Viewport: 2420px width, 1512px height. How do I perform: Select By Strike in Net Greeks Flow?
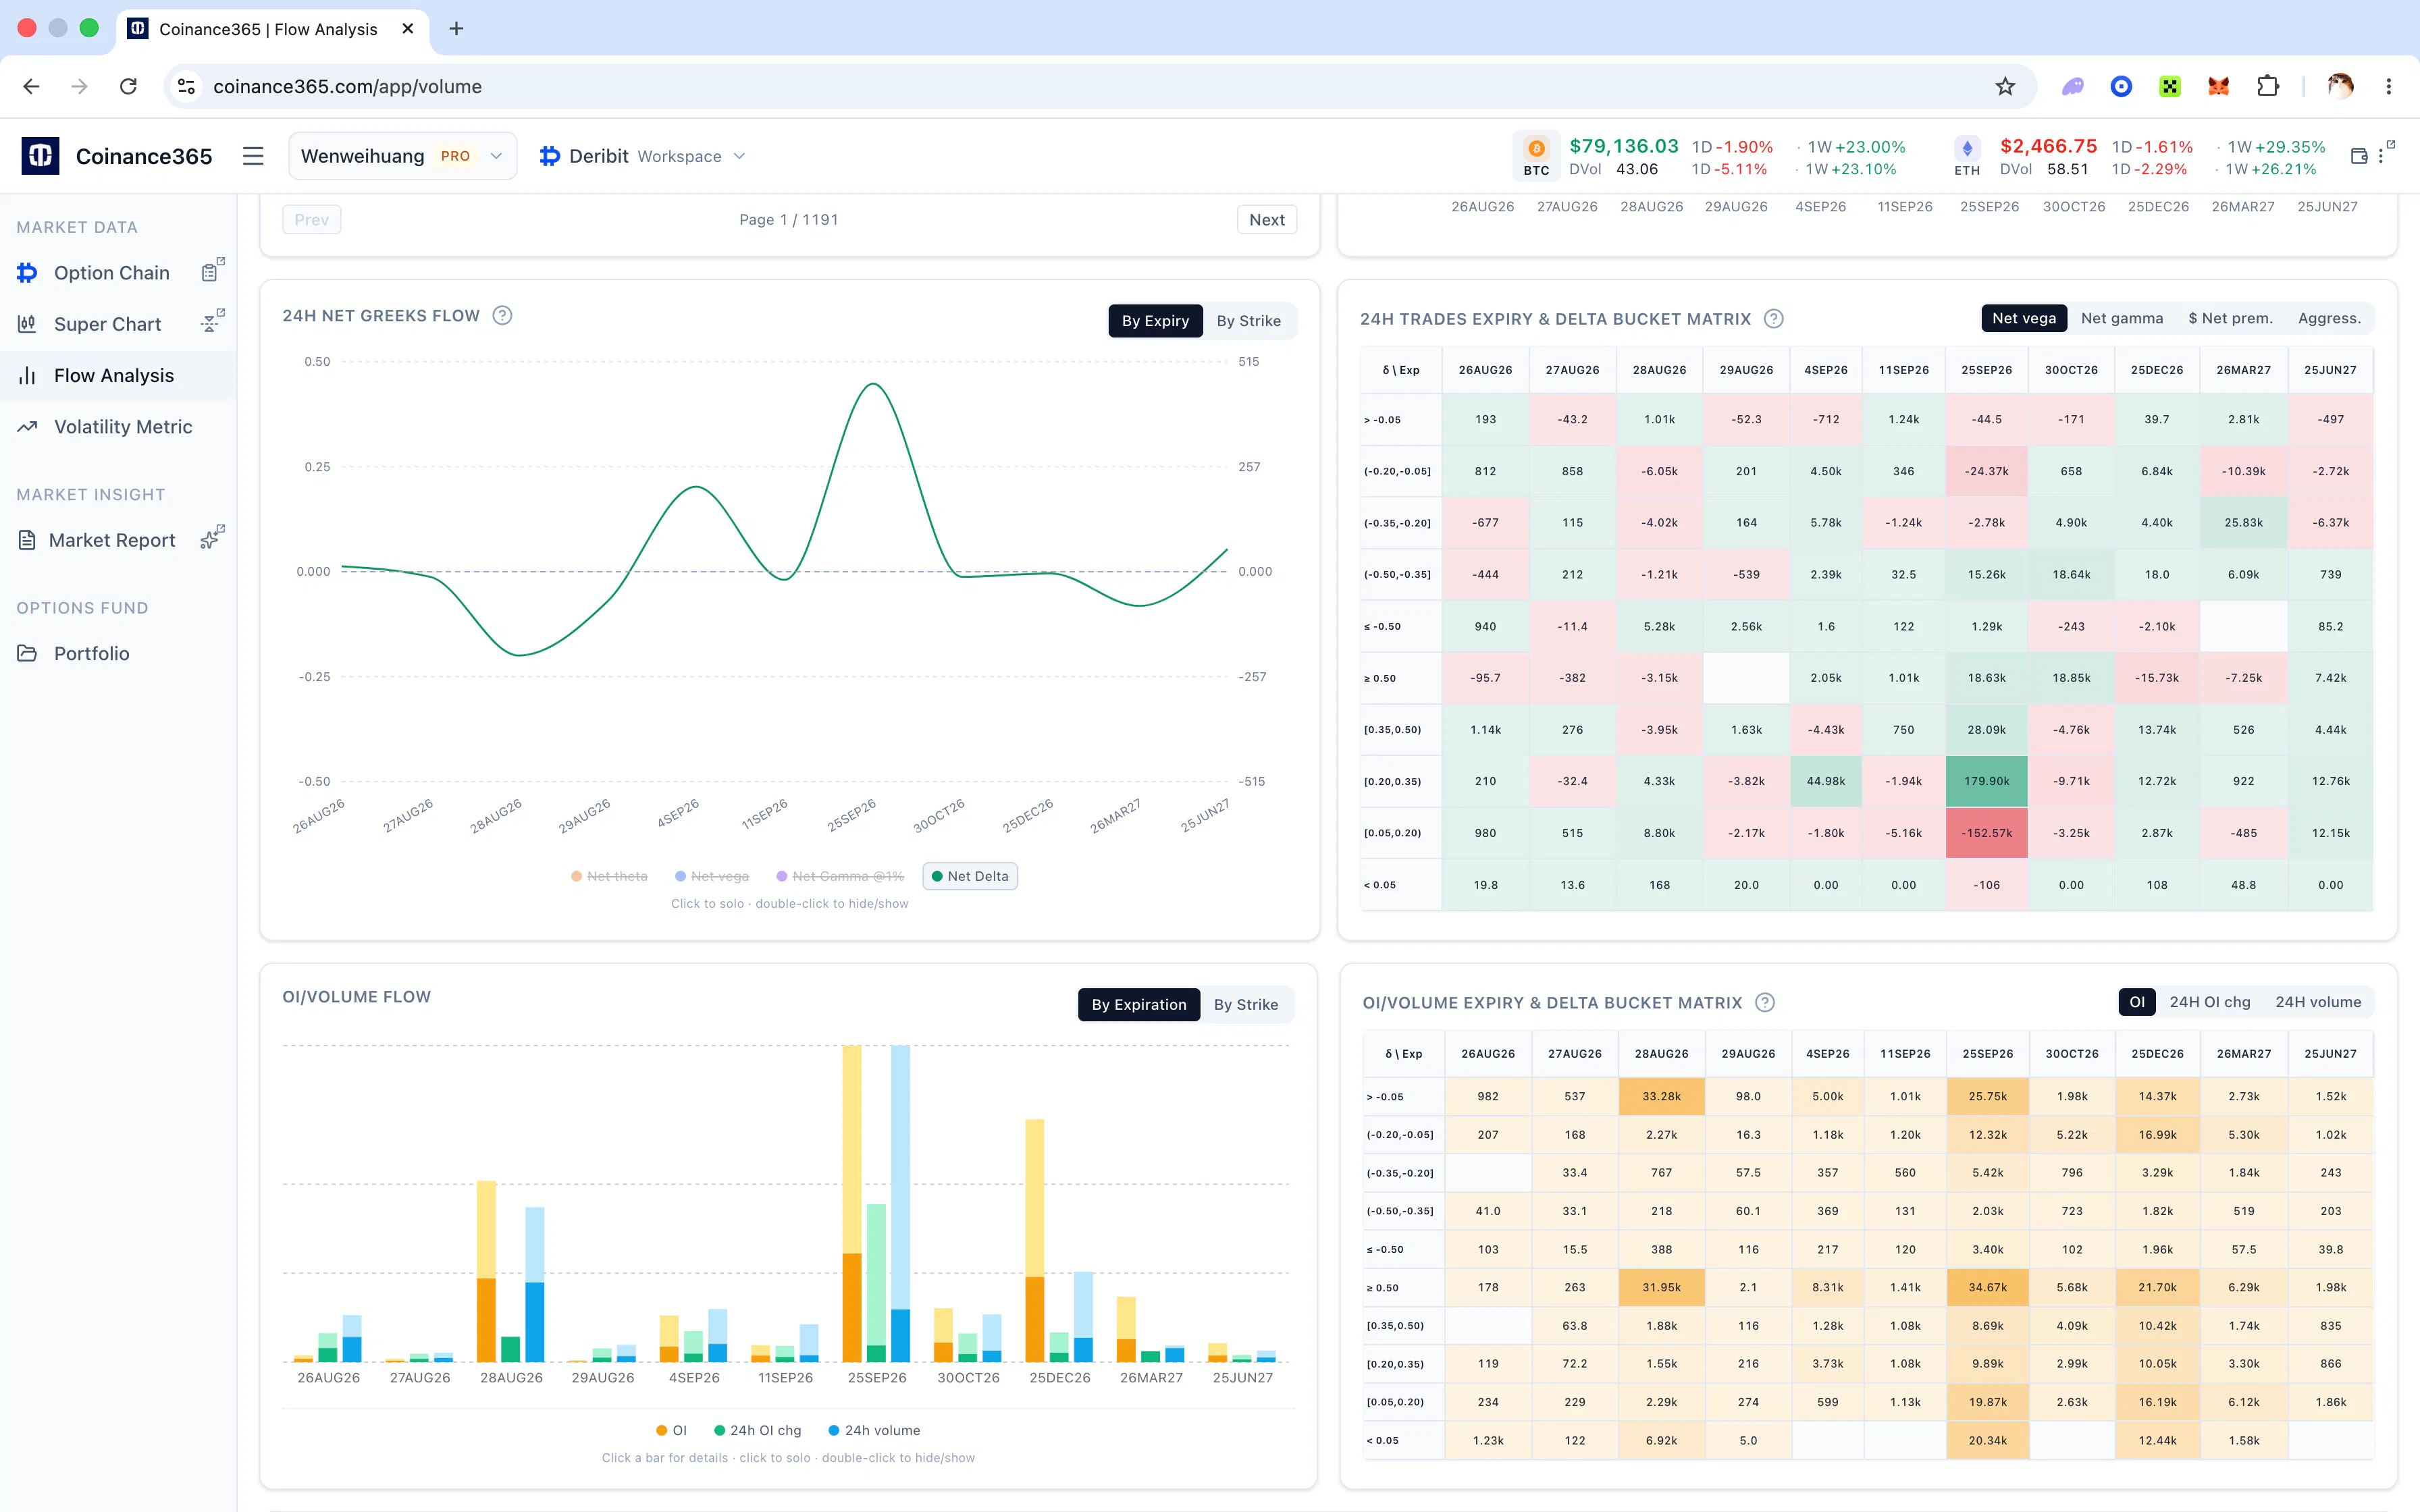1248,320
